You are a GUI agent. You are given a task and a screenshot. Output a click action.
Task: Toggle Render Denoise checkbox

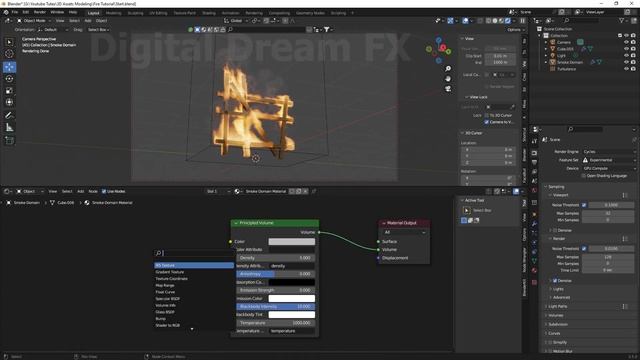555,281
